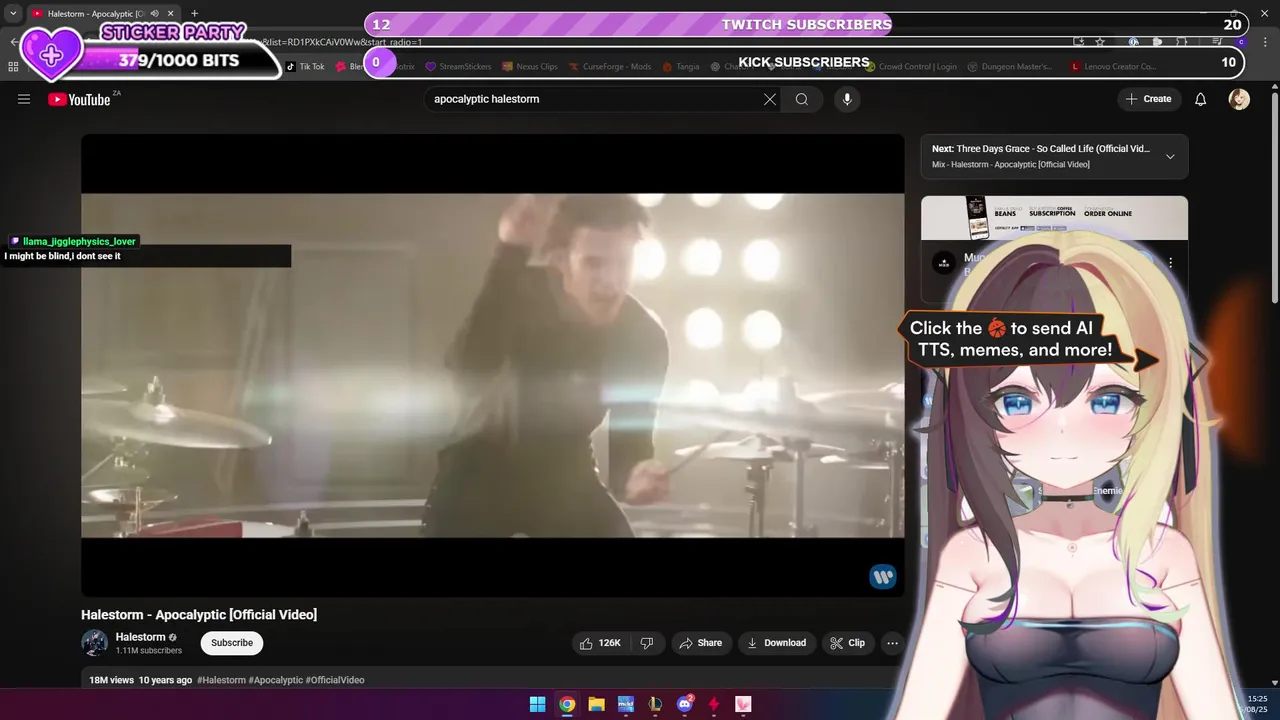Dislike the Halestorm video
Screen dimensions: 1280x720
pos(647,643)
